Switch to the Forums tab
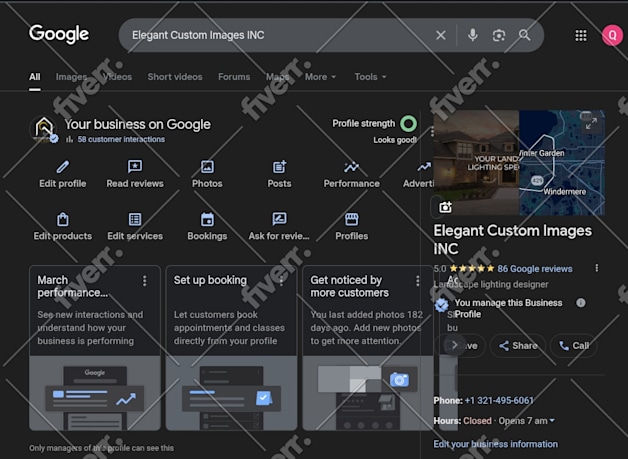 click(x=234, y=77)
